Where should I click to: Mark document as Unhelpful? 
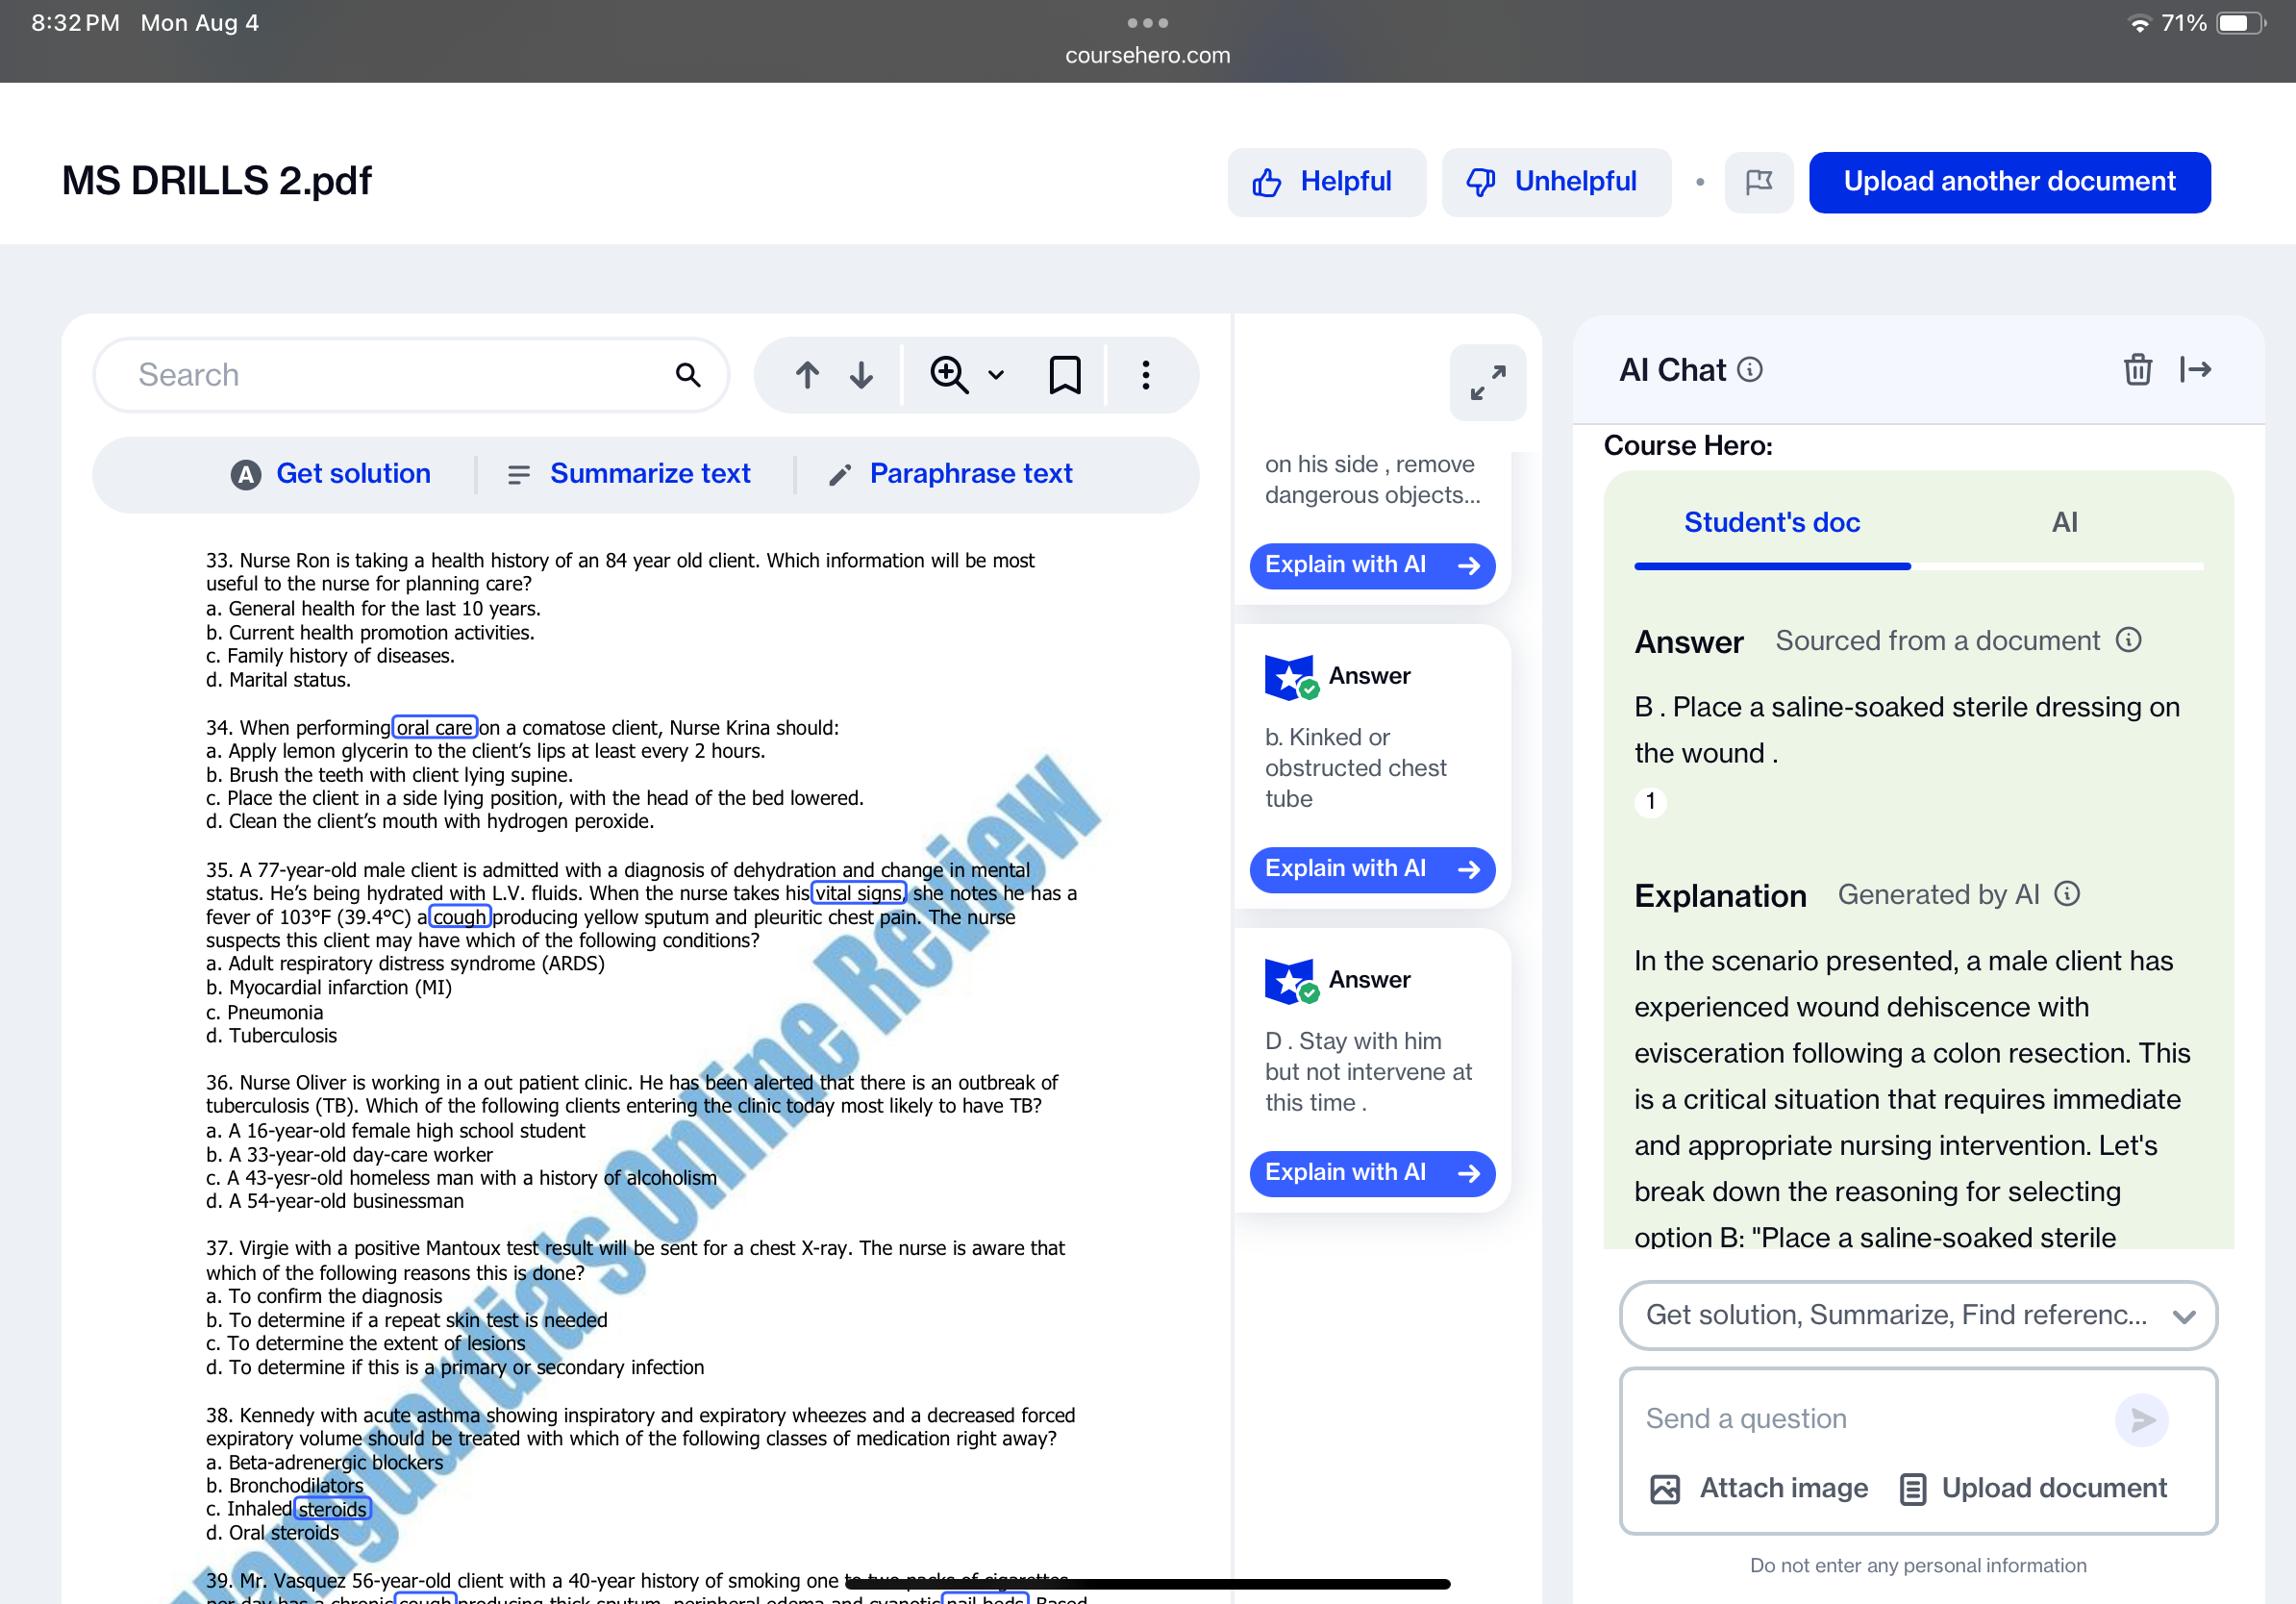click(1555, 182)
